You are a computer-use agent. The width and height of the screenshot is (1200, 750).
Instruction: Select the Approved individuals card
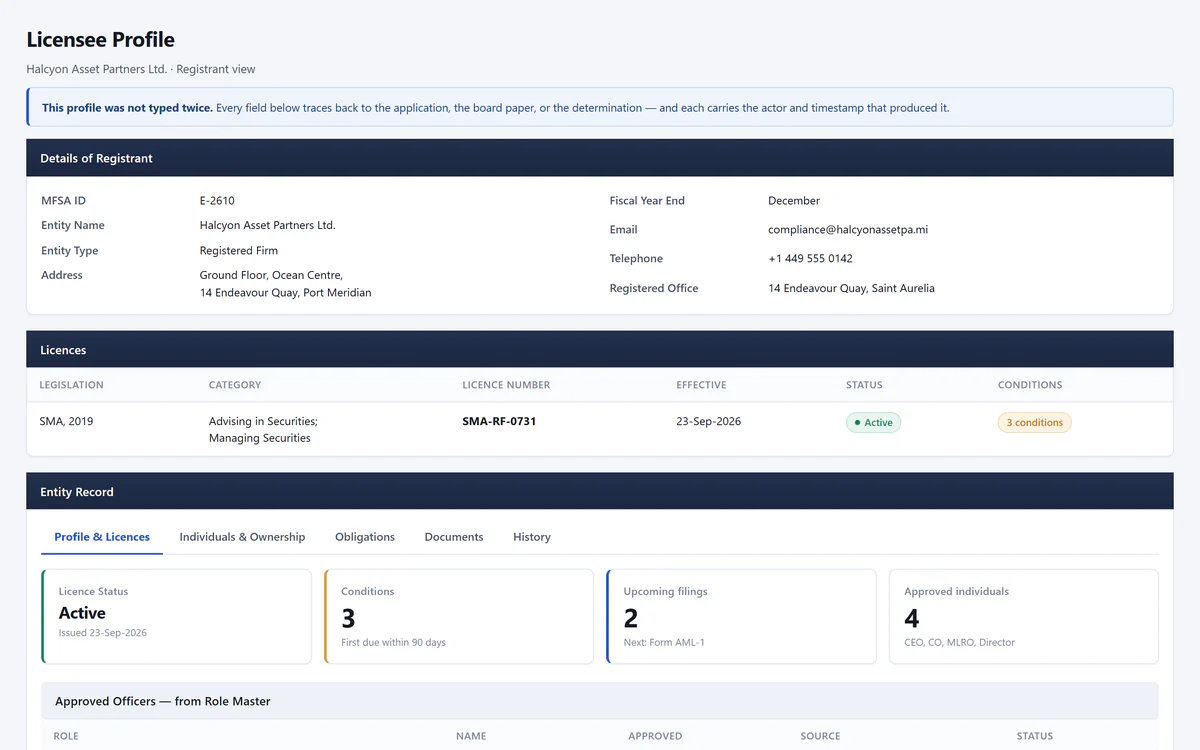click(x=1024, y=616)
